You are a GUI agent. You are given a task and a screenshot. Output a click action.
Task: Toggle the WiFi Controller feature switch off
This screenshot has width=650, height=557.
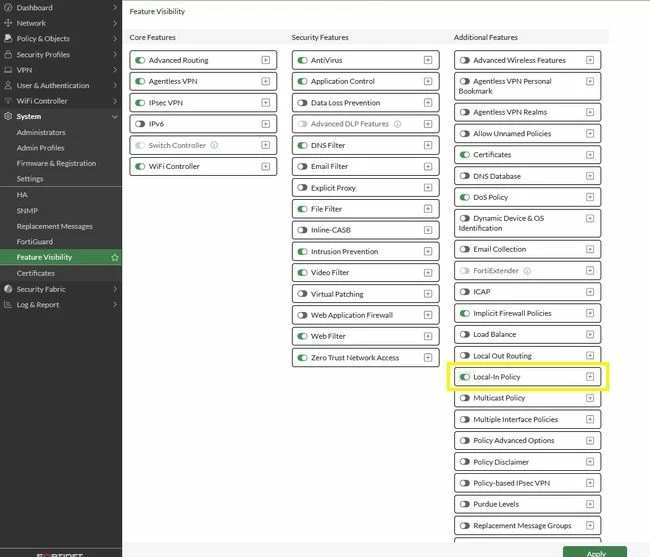[140, 166]
